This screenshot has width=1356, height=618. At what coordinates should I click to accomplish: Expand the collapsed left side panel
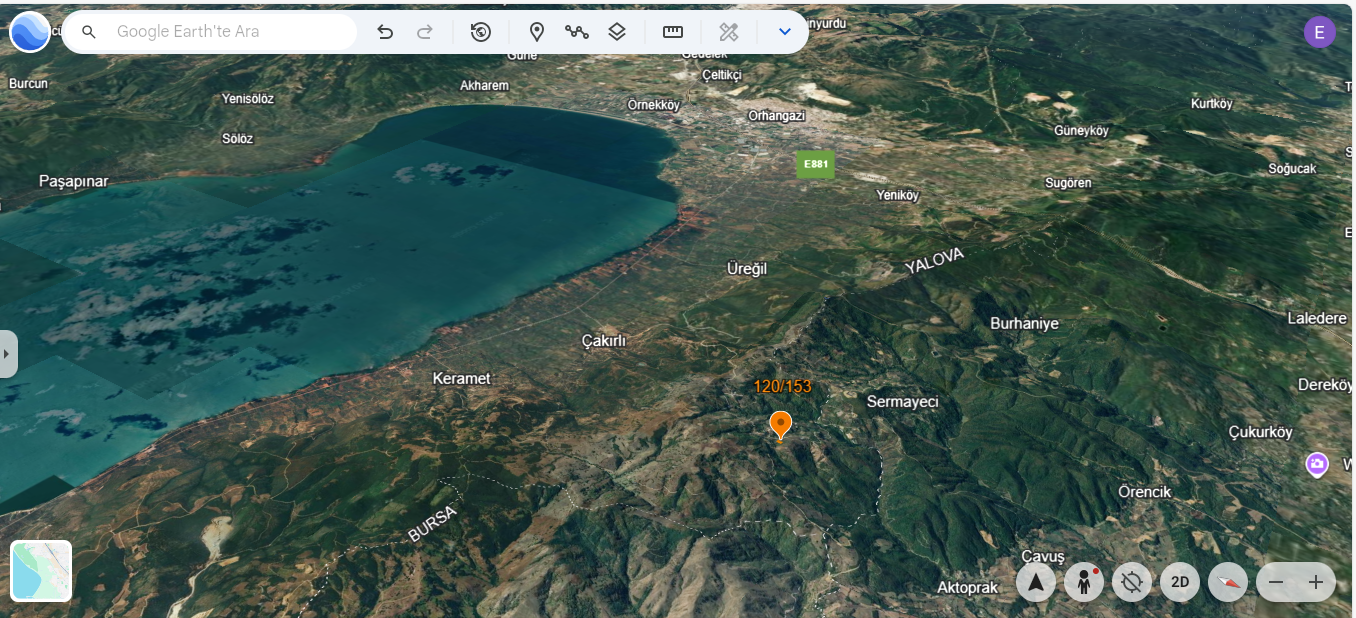click(x=8, y=354)
